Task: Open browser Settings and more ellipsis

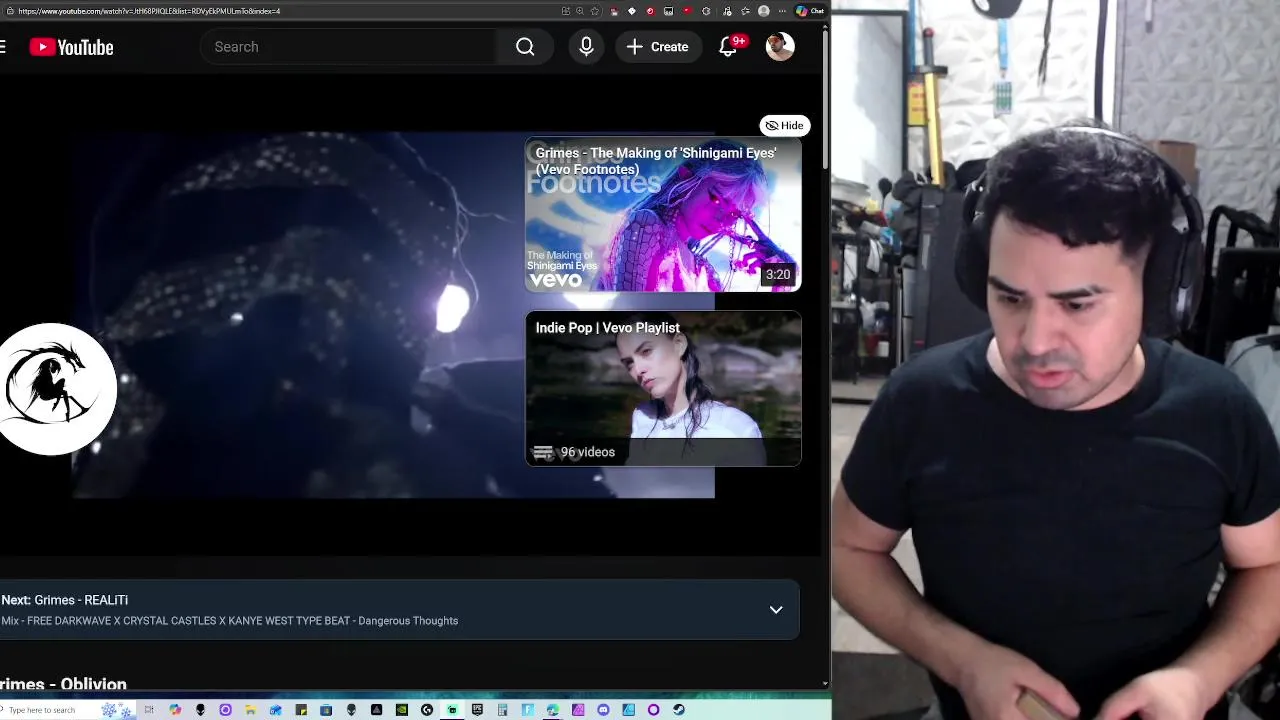Action: pos(782,11)
